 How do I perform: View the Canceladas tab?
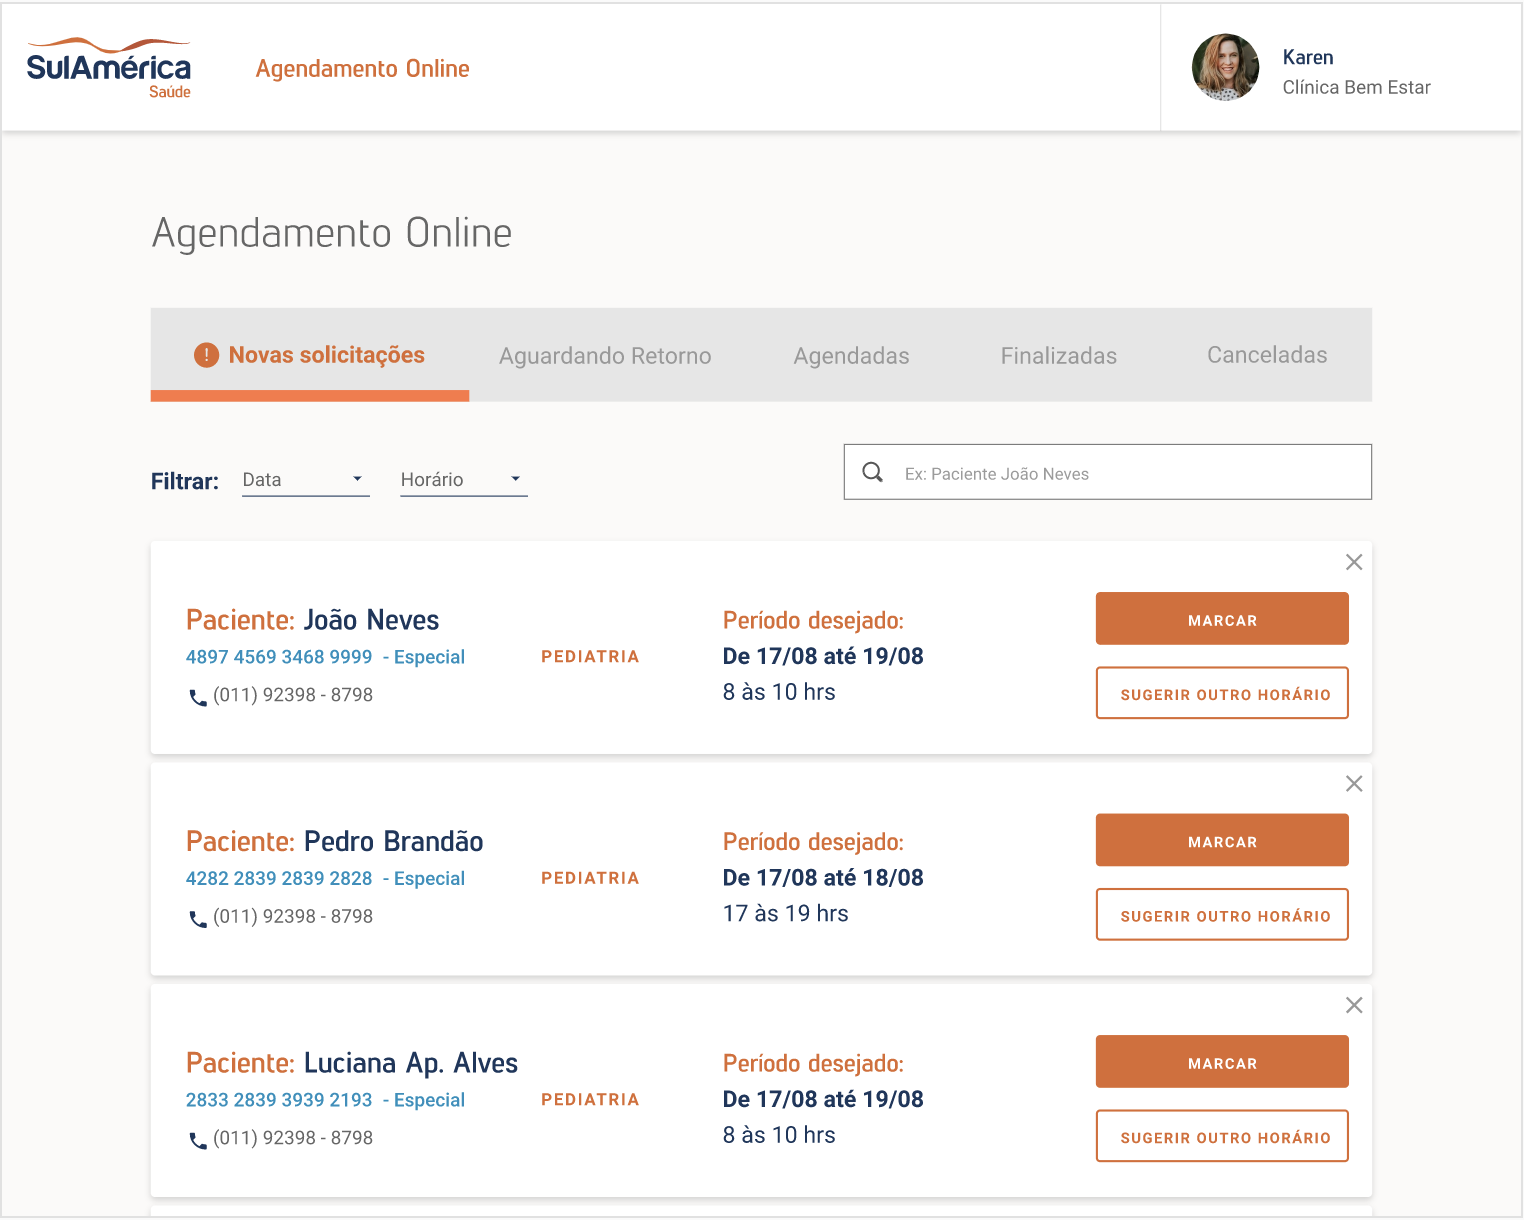click(x=1266, y=355)
